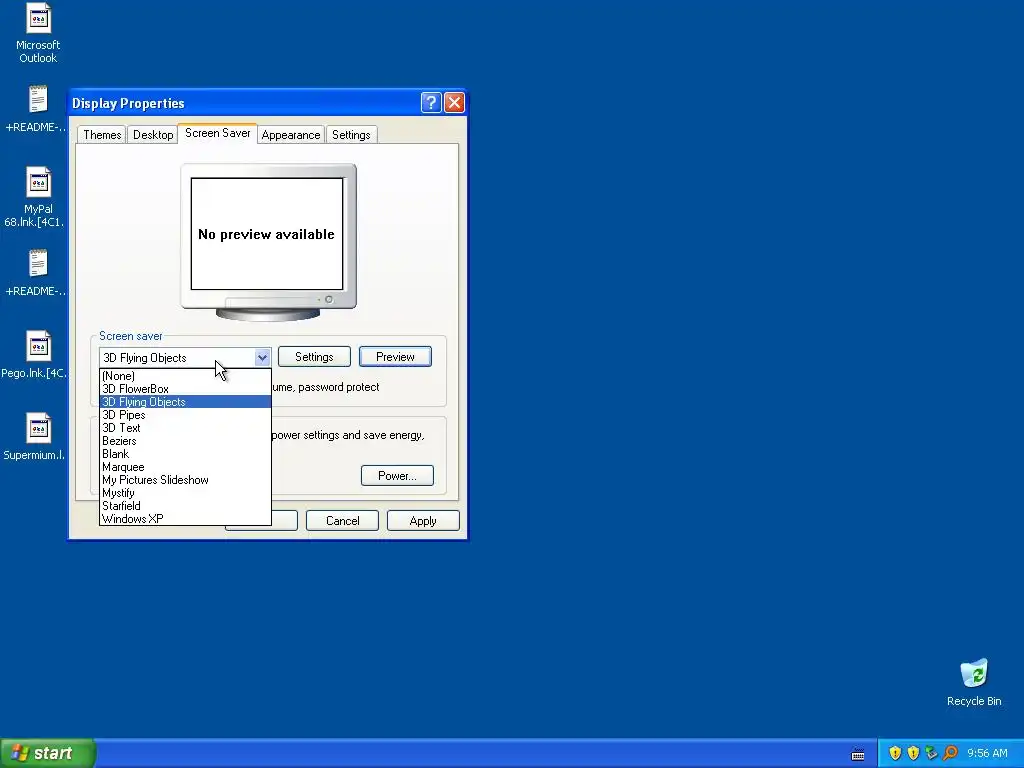The image size is (1024, 768).
Task: Click the keyboard icon in the taskbar
Action: tap(858, 754)
